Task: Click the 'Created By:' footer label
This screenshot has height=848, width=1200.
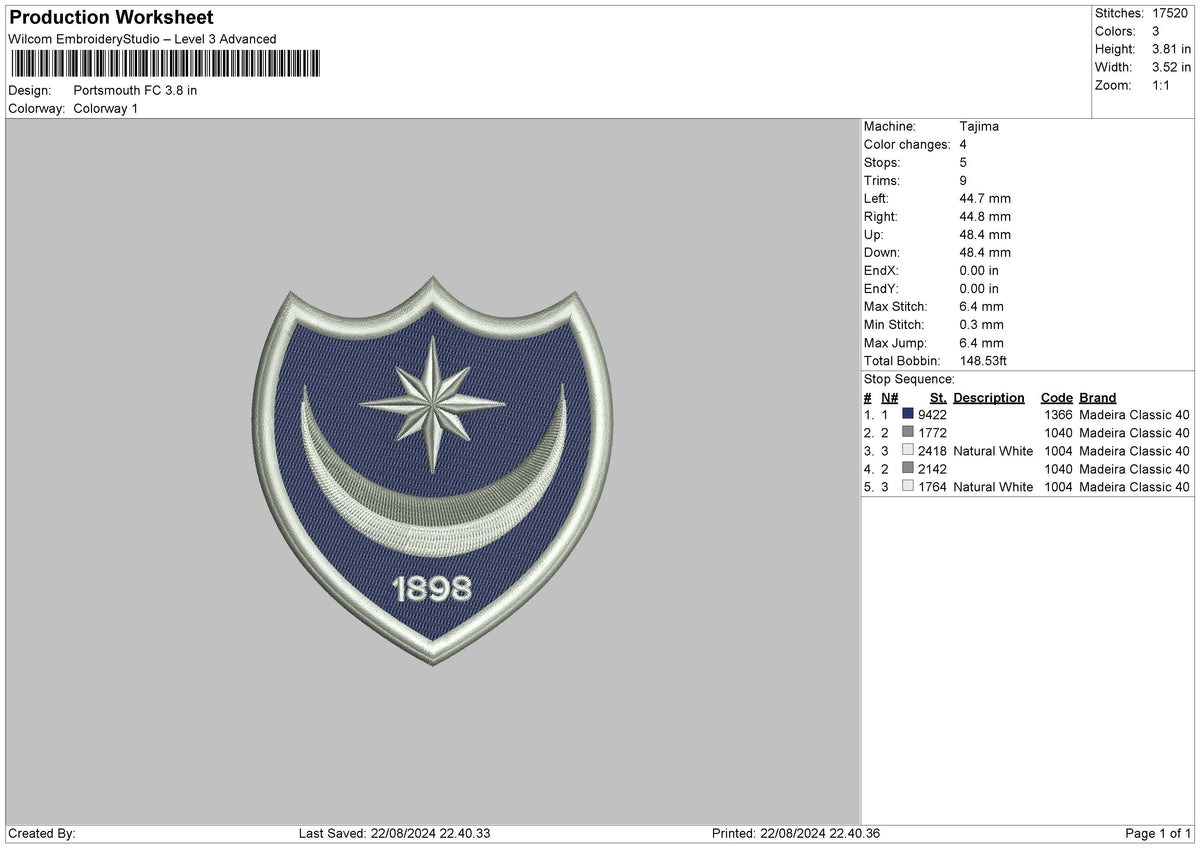Action: click(41, 834)
